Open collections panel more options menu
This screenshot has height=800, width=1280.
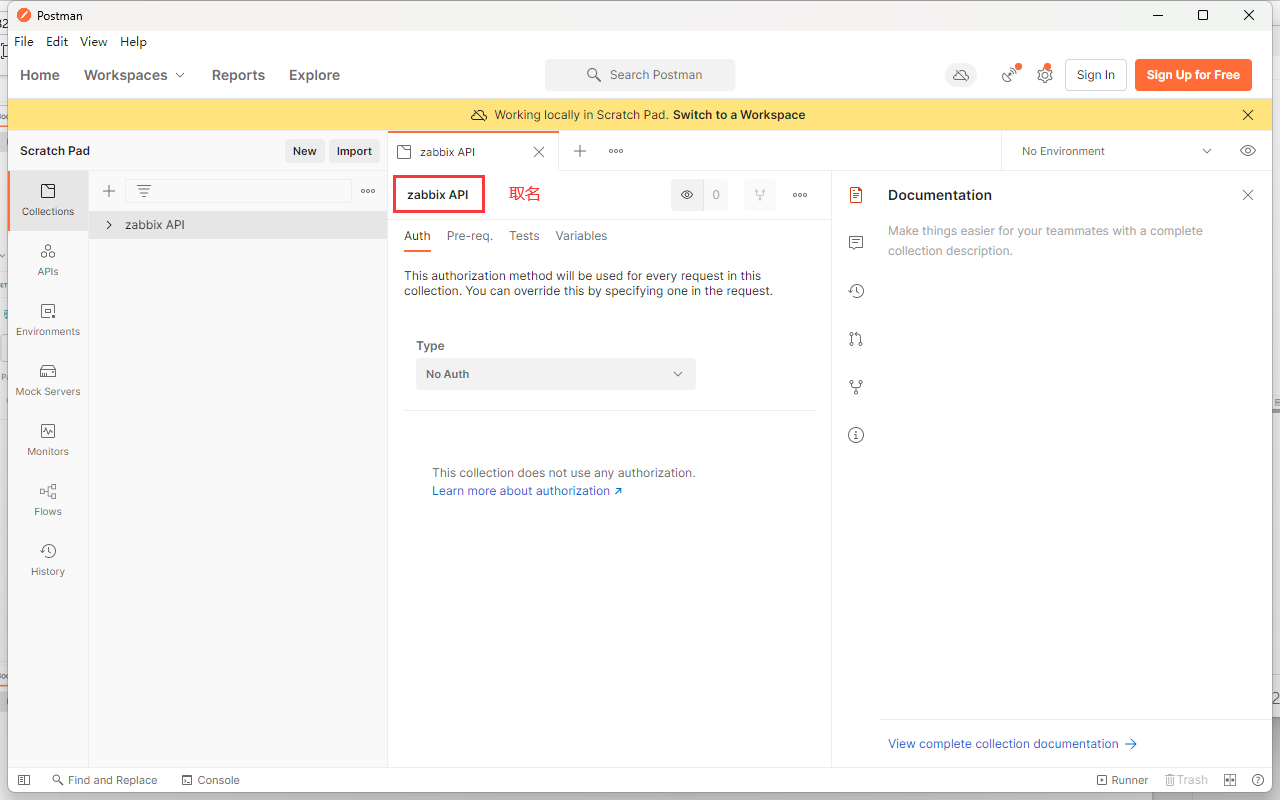click(x=368, y=191)
